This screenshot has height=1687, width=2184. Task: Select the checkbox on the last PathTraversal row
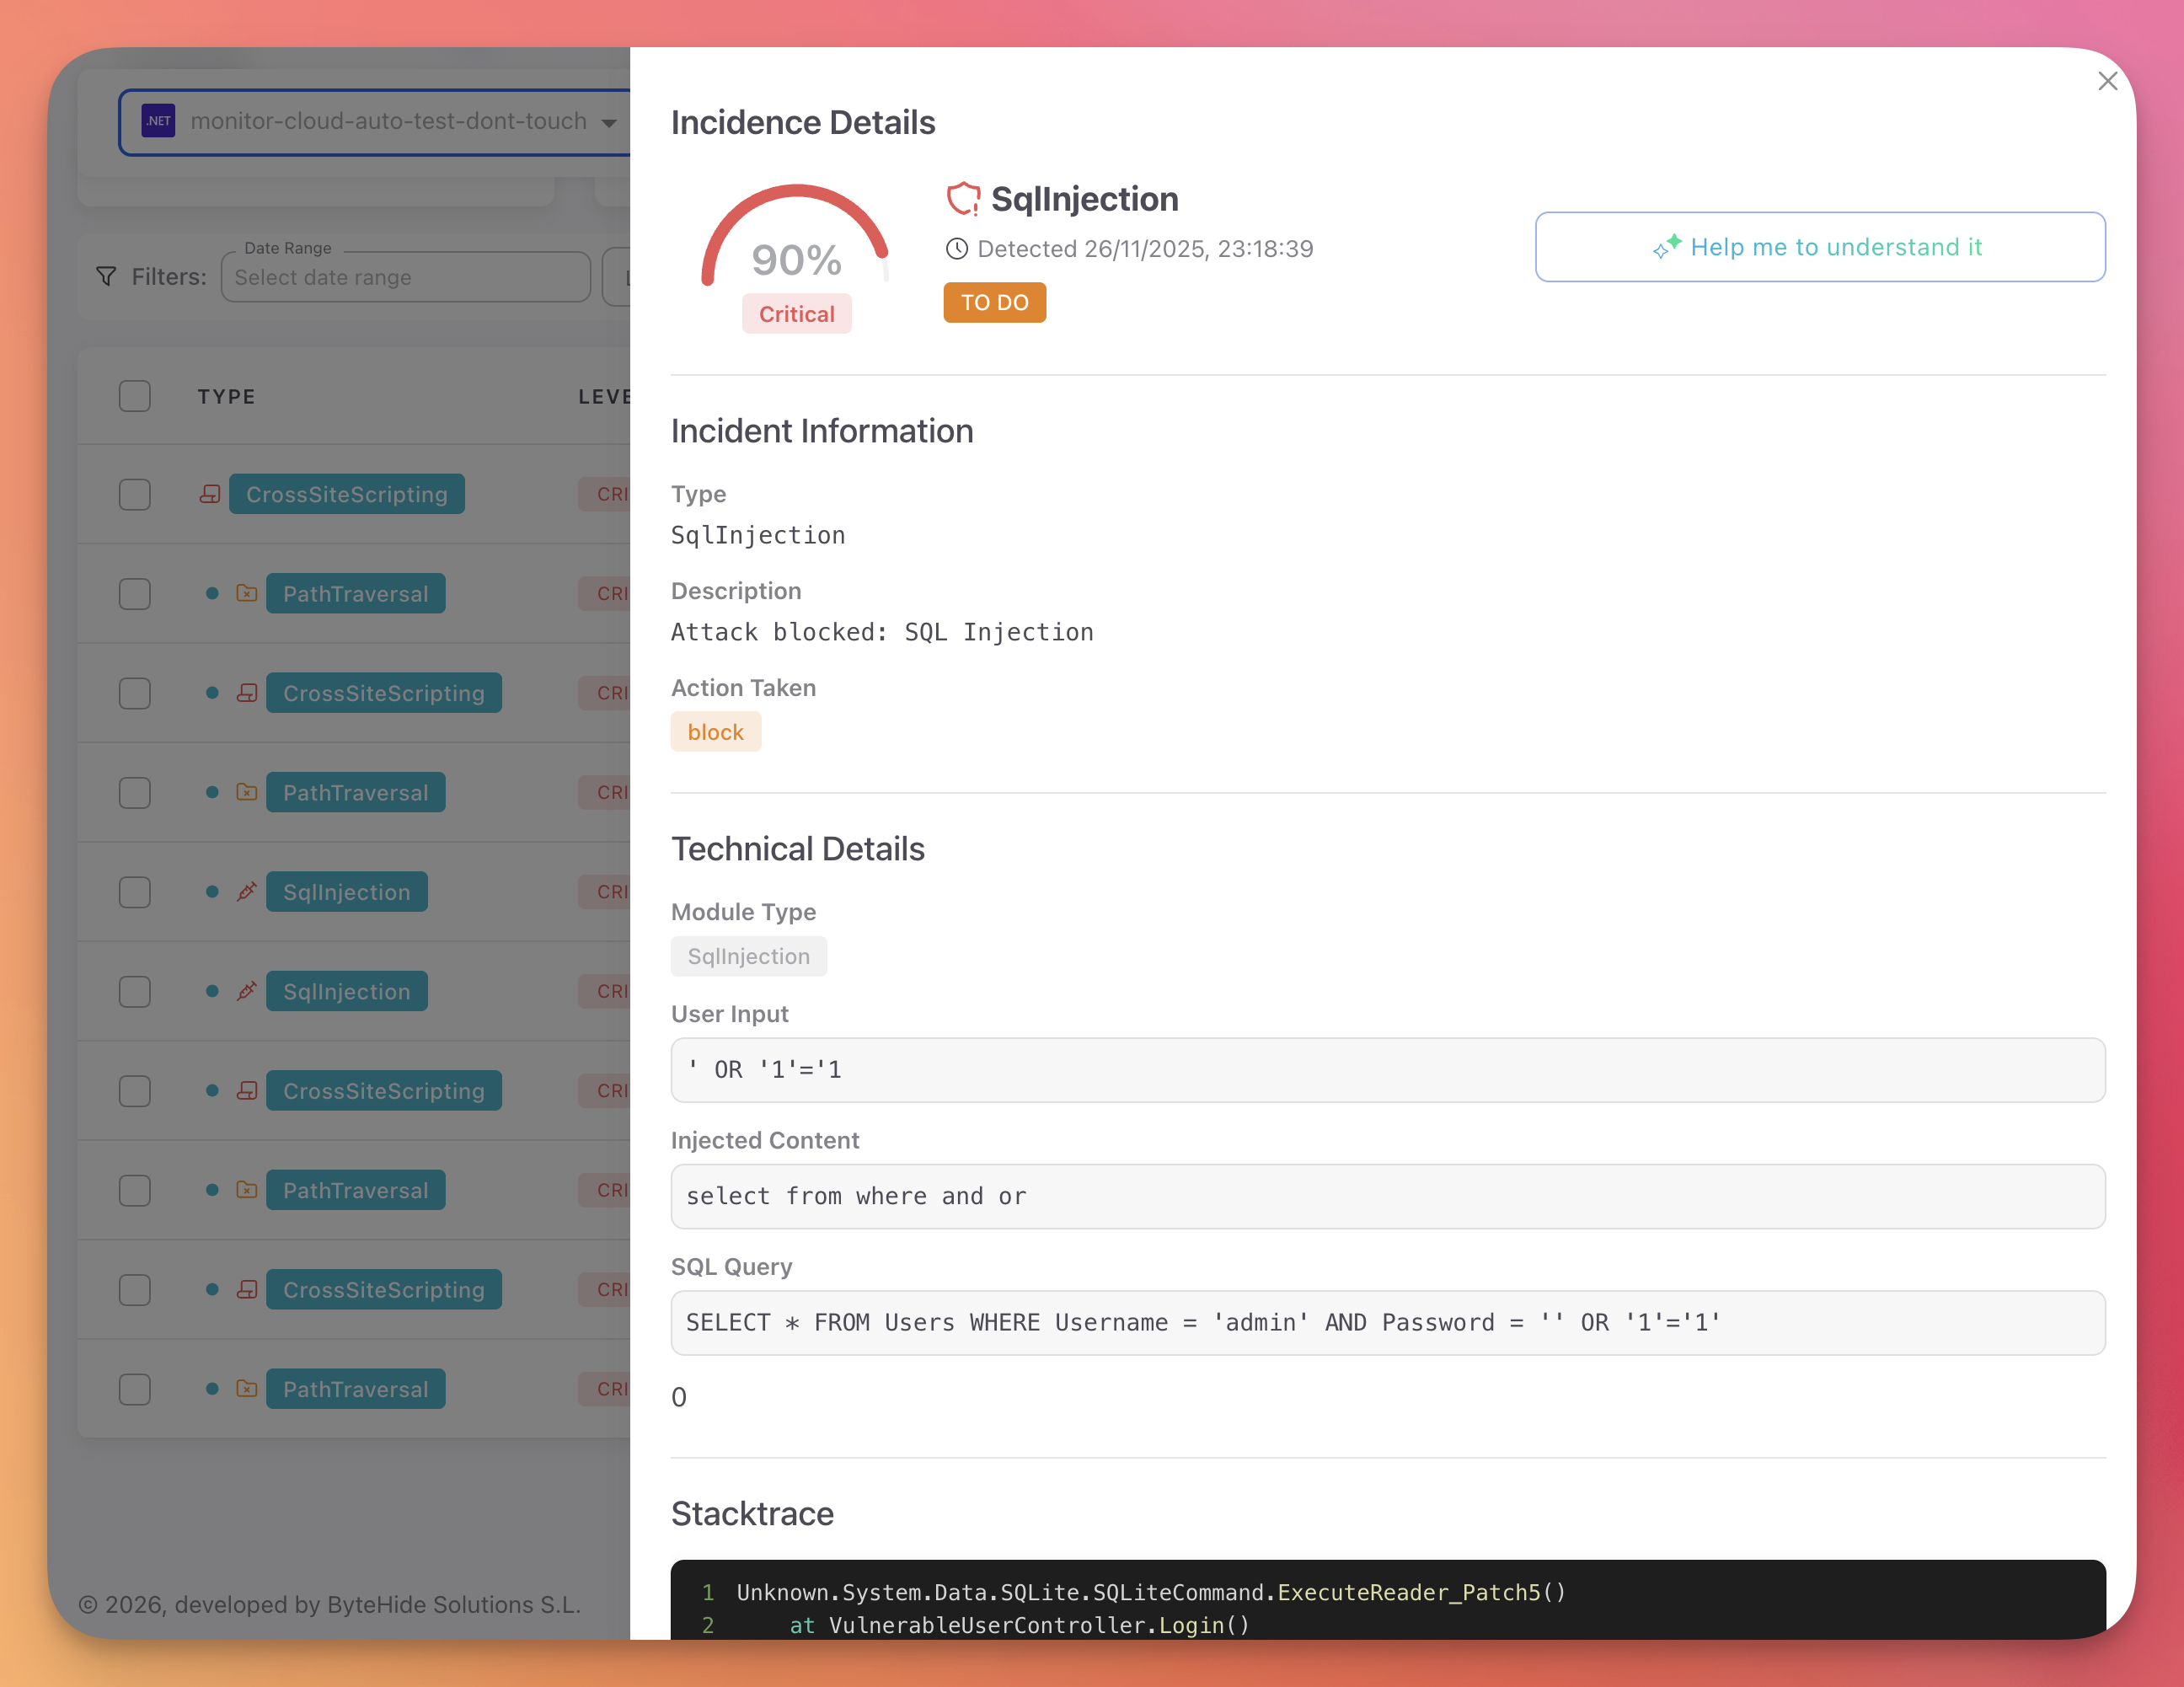tap(134, 1389)
